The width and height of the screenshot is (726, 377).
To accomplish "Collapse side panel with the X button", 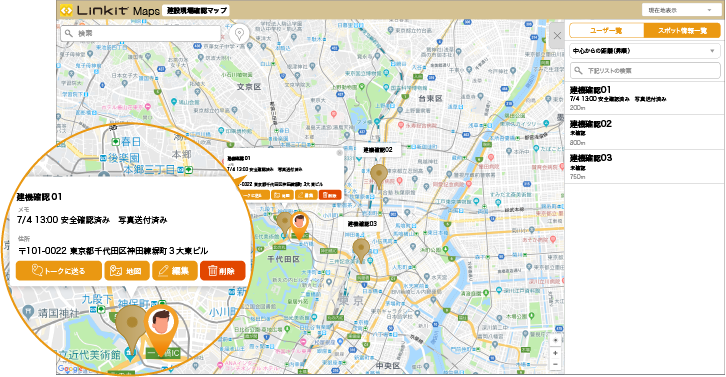I will (557, 36).
